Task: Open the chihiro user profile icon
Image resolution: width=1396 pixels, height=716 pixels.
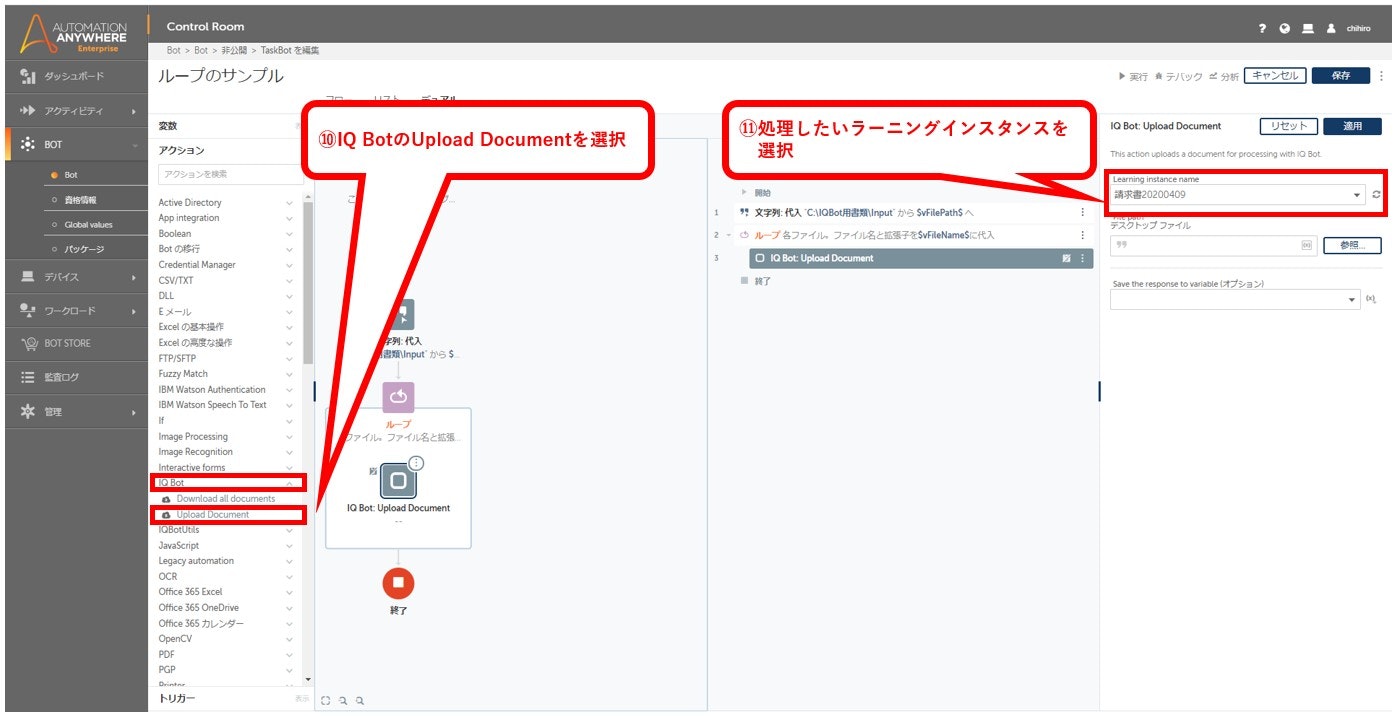Action: pyautogui.click(x=1331, y=29)
